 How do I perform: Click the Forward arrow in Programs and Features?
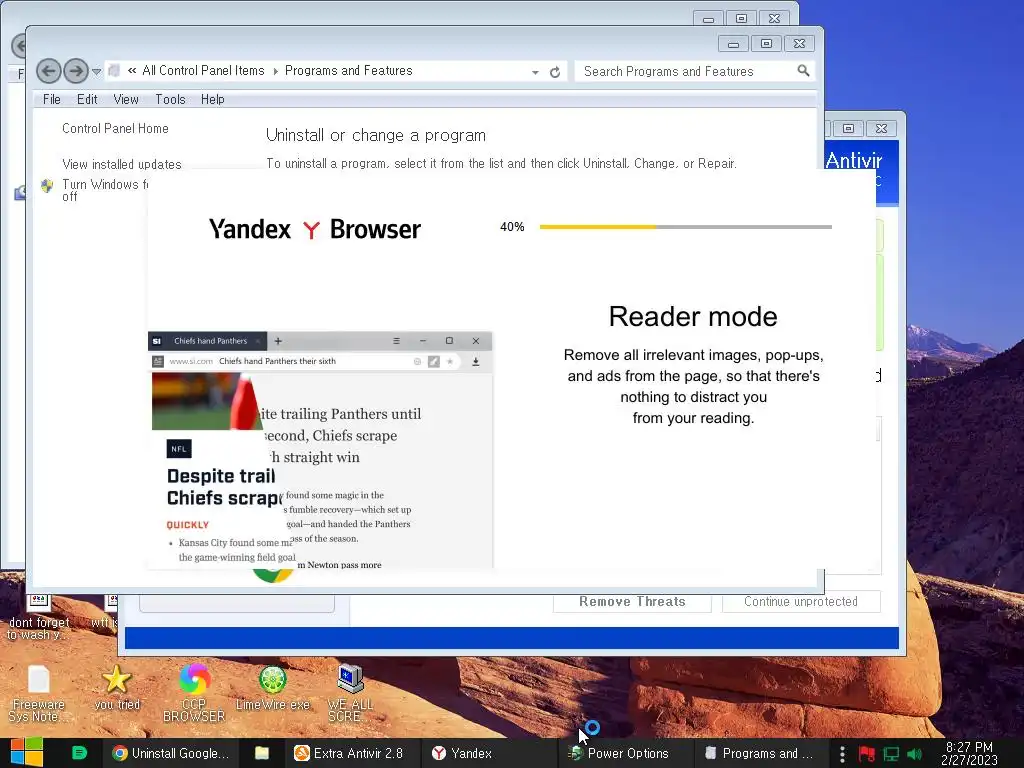coord(76,71)
